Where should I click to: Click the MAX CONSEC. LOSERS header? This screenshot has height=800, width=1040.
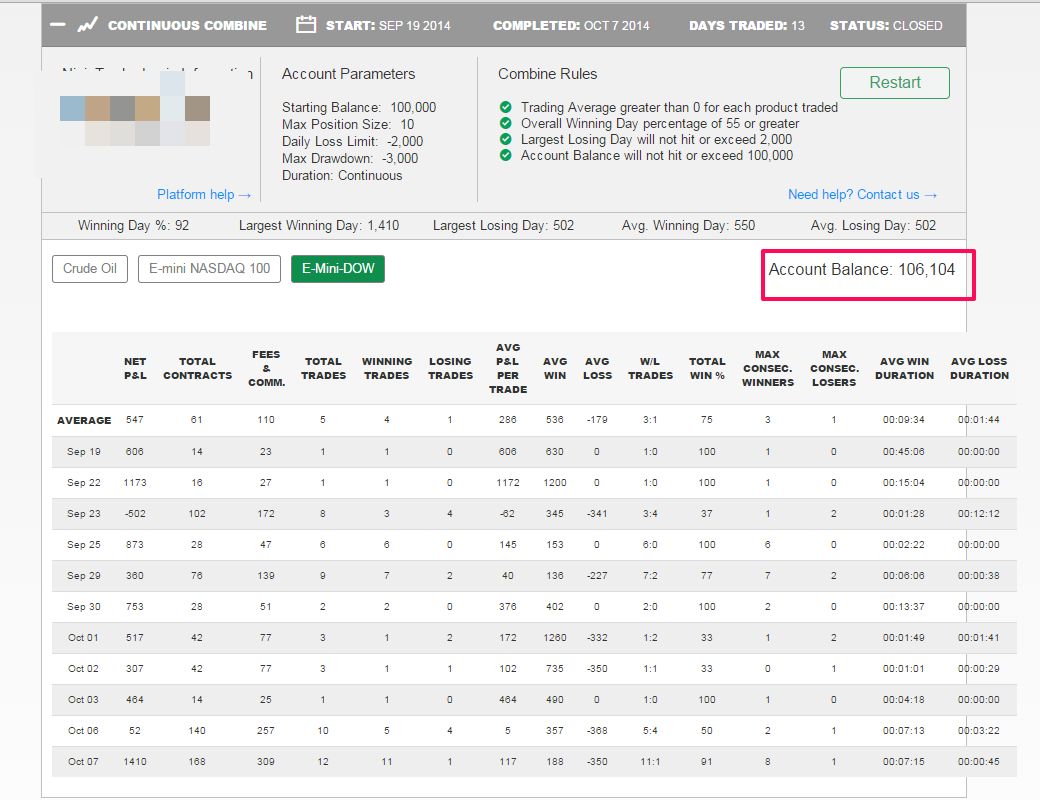pyautogui.click(x=834, y=368)
